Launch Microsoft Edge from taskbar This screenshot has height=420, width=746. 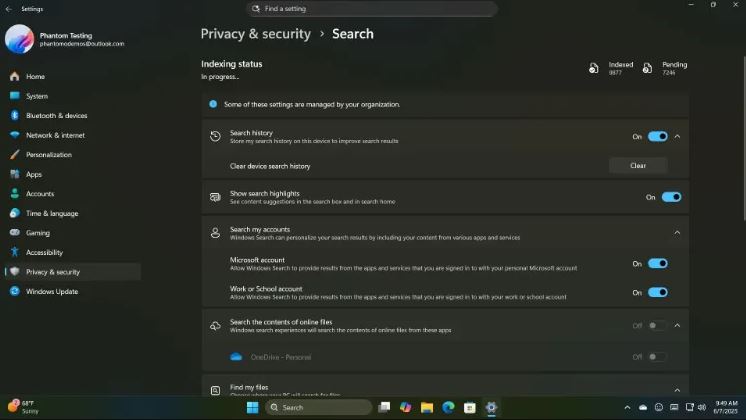pos(448,408)
